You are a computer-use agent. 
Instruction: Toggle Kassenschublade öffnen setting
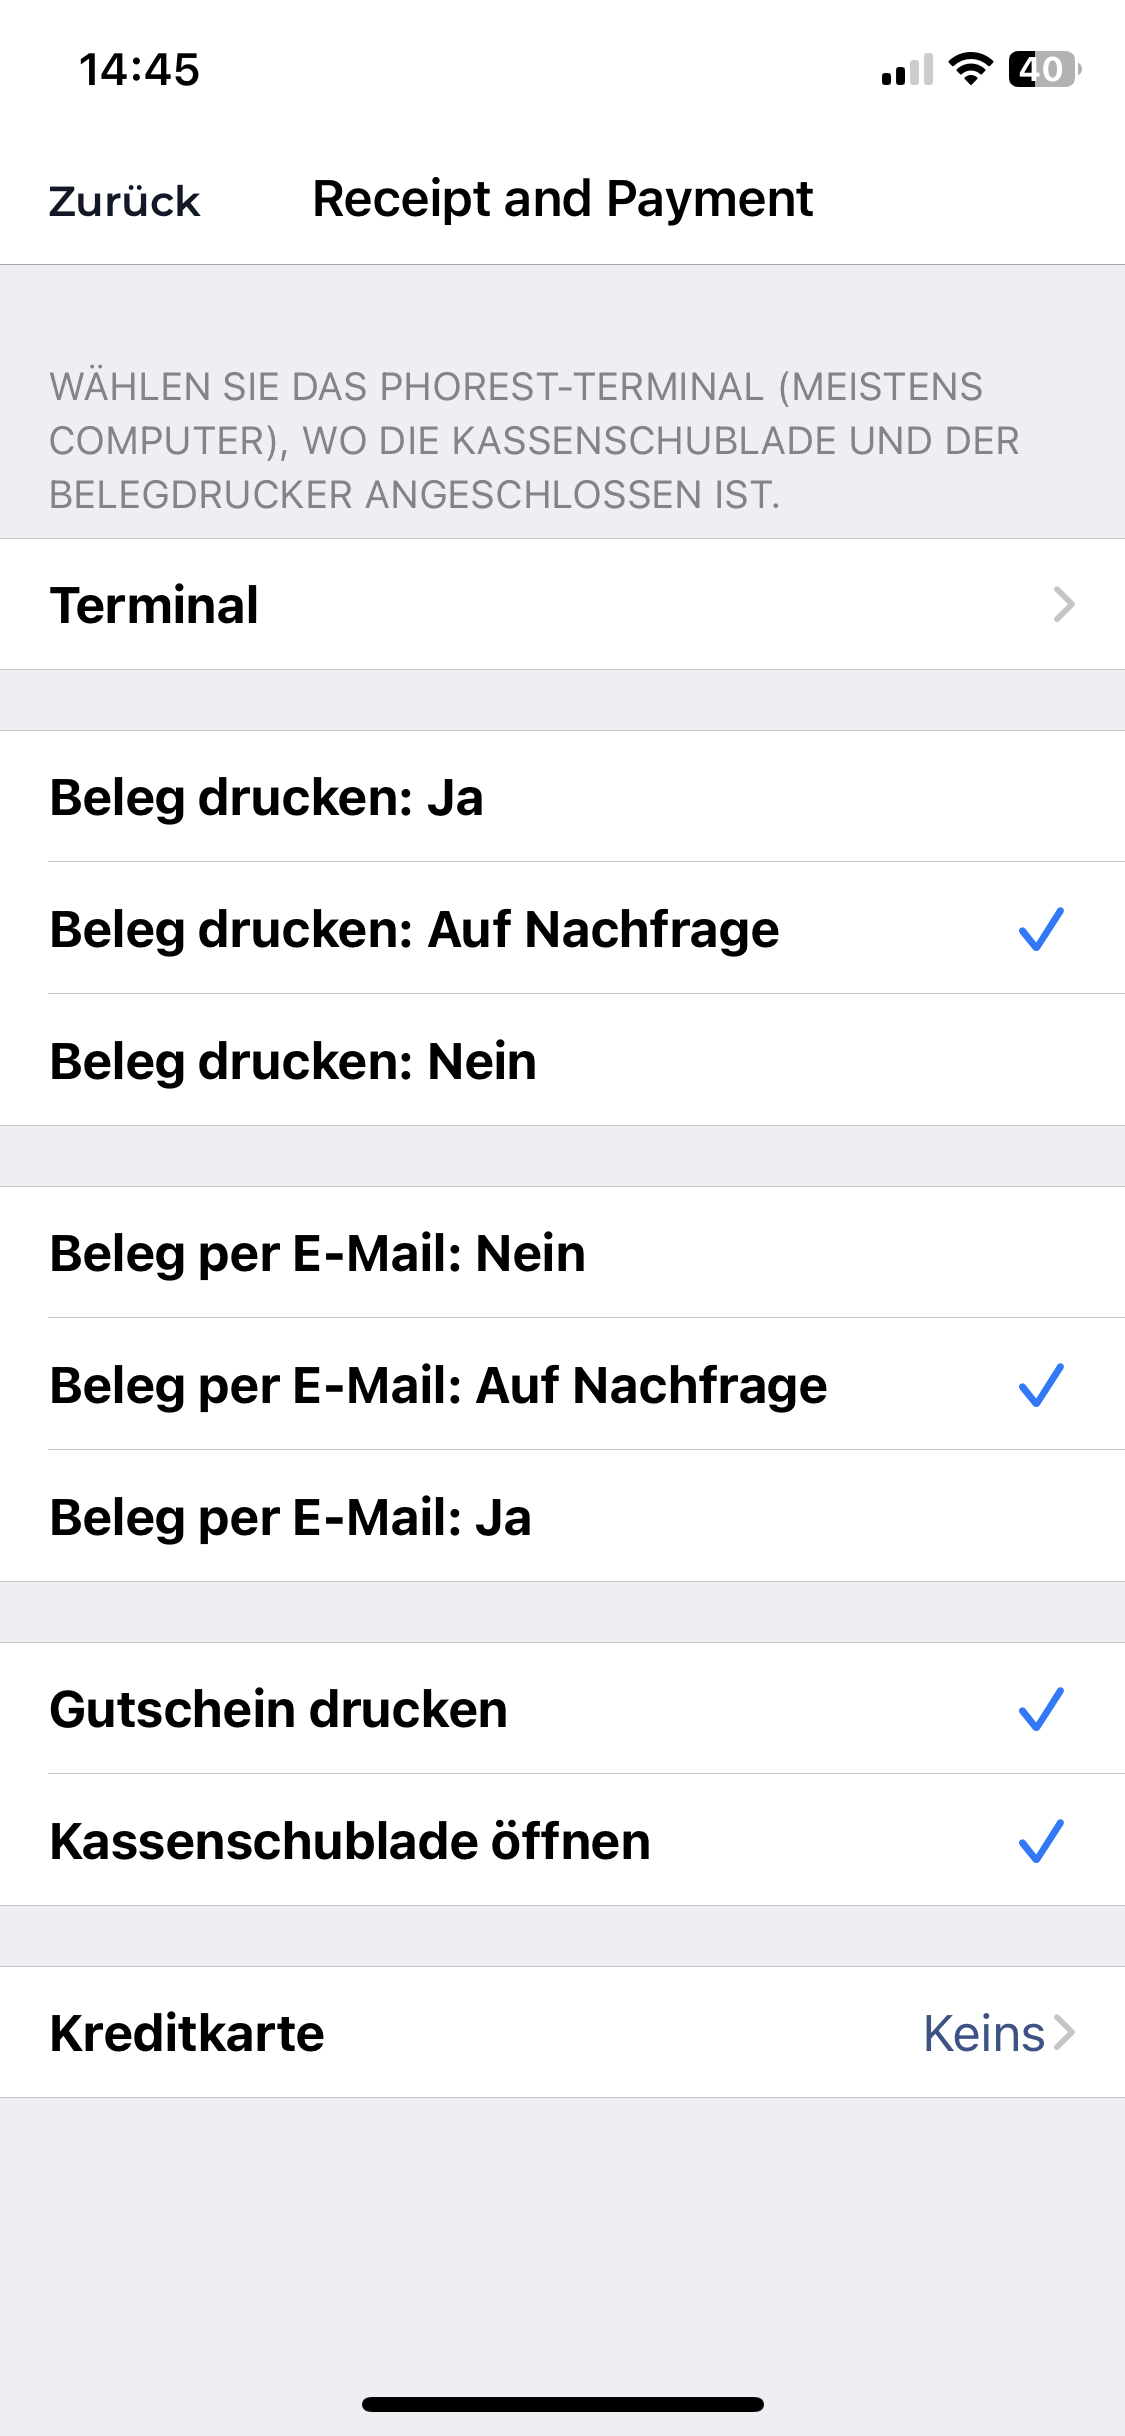tap(562, 1840)
